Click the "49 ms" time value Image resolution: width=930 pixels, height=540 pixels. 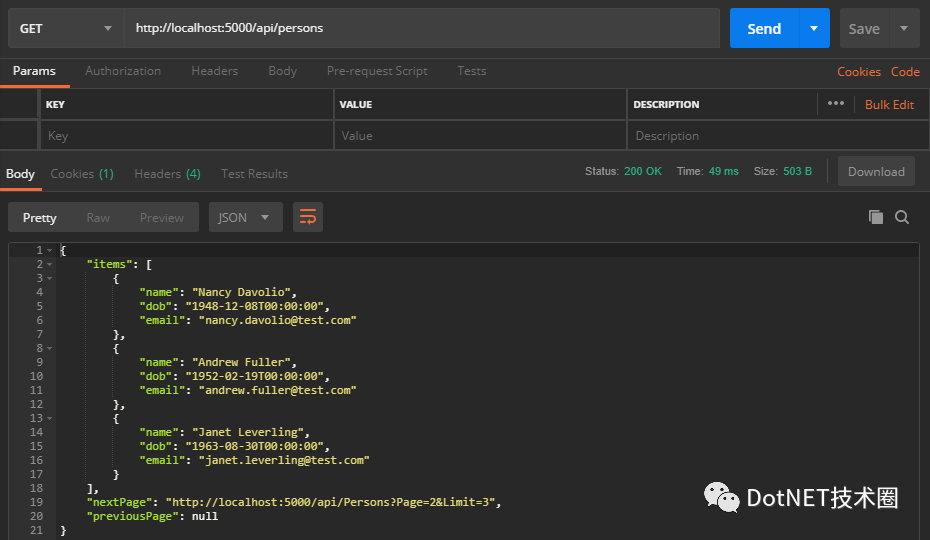point(724,171)
